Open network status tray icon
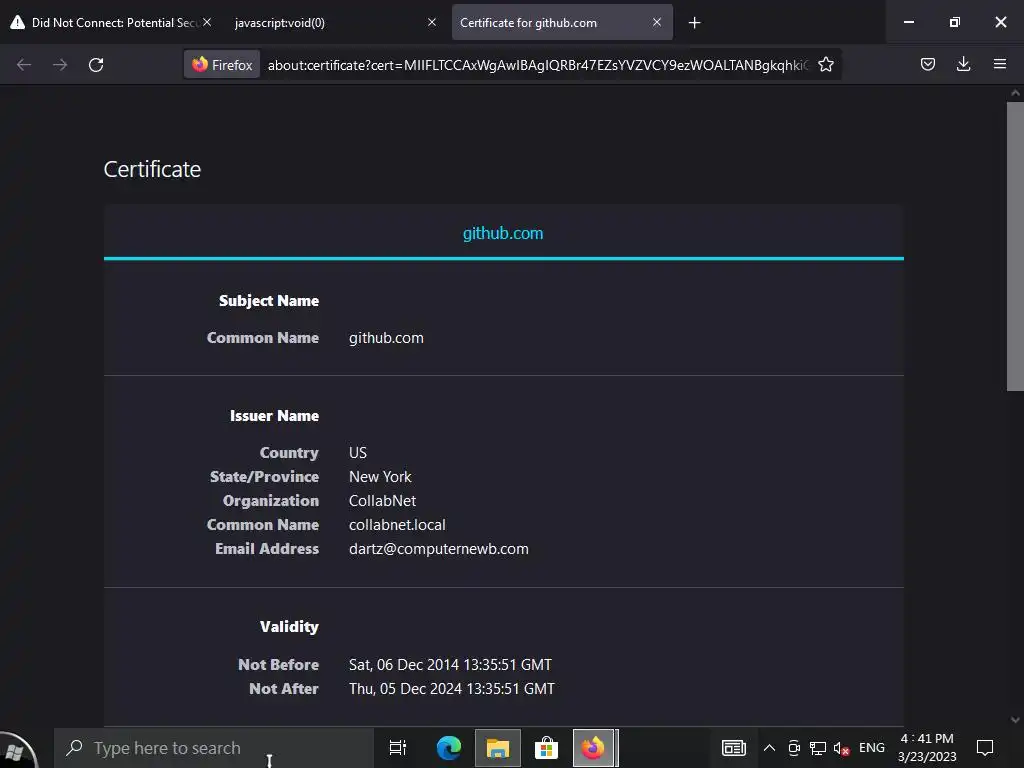1024x768 pixels. click(x=818, y=748)
